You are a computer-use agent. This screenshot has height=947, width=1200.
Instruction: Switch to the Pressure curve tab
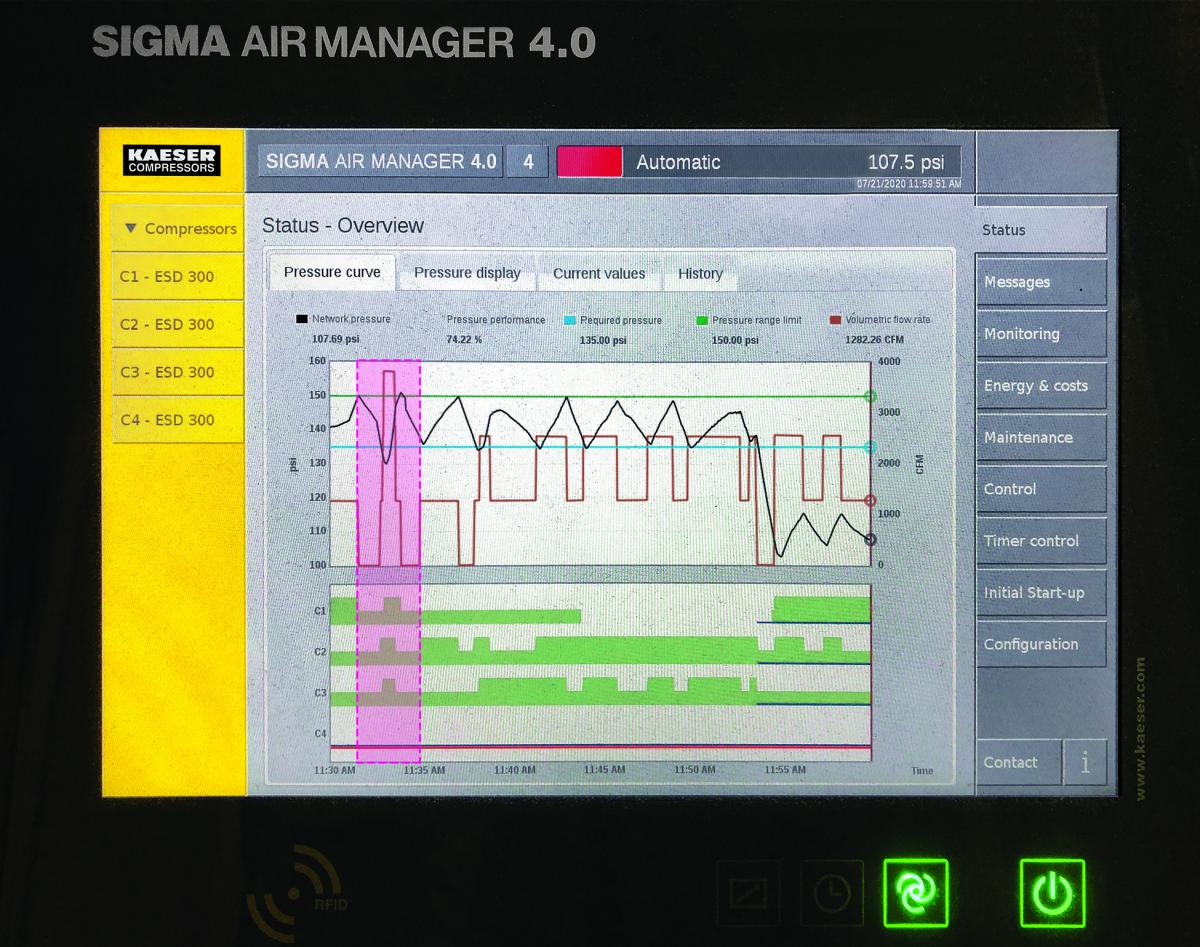point(332,272)
